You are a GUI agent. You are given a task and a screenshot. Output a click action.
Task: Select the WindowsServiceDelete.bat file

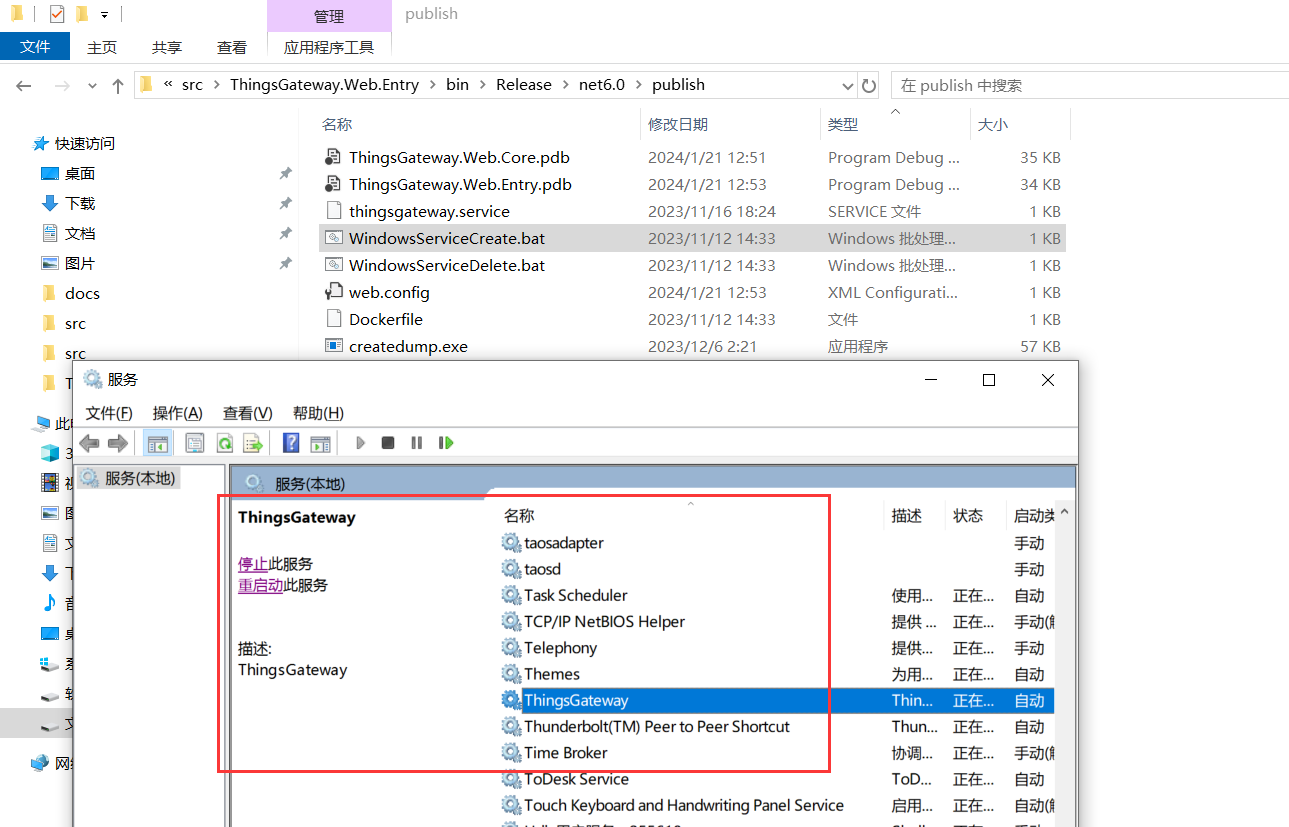click(446, 266)
